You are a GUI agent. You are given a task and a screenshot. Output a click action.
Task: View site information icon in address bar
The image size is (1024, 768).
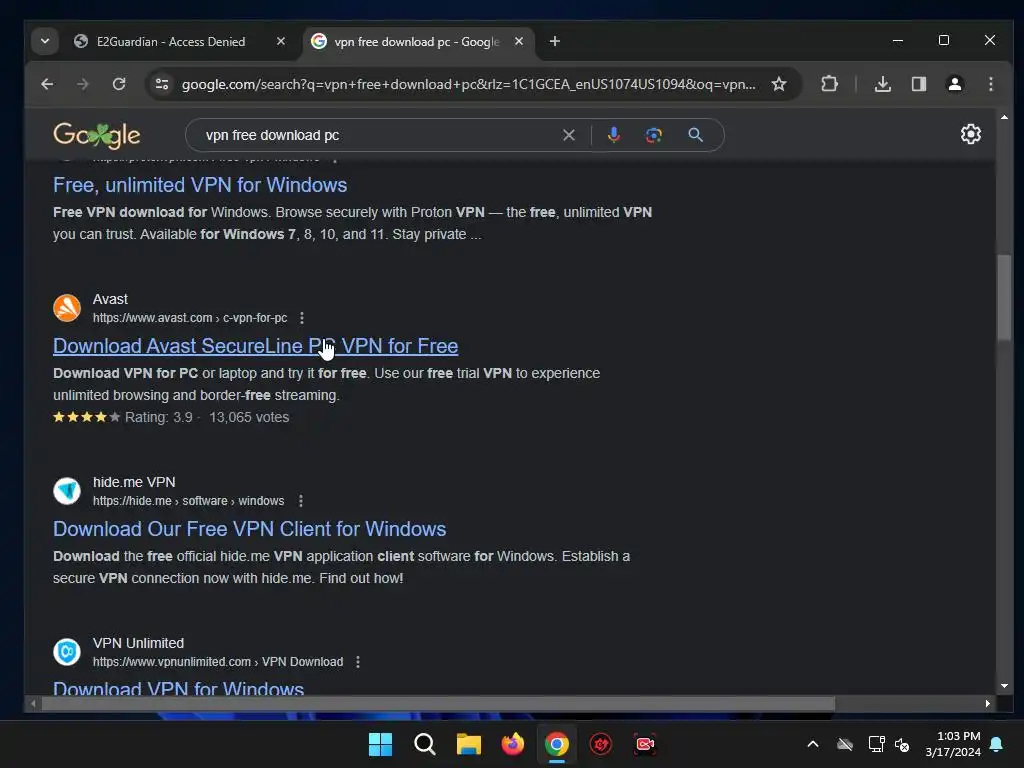(161, 84)
